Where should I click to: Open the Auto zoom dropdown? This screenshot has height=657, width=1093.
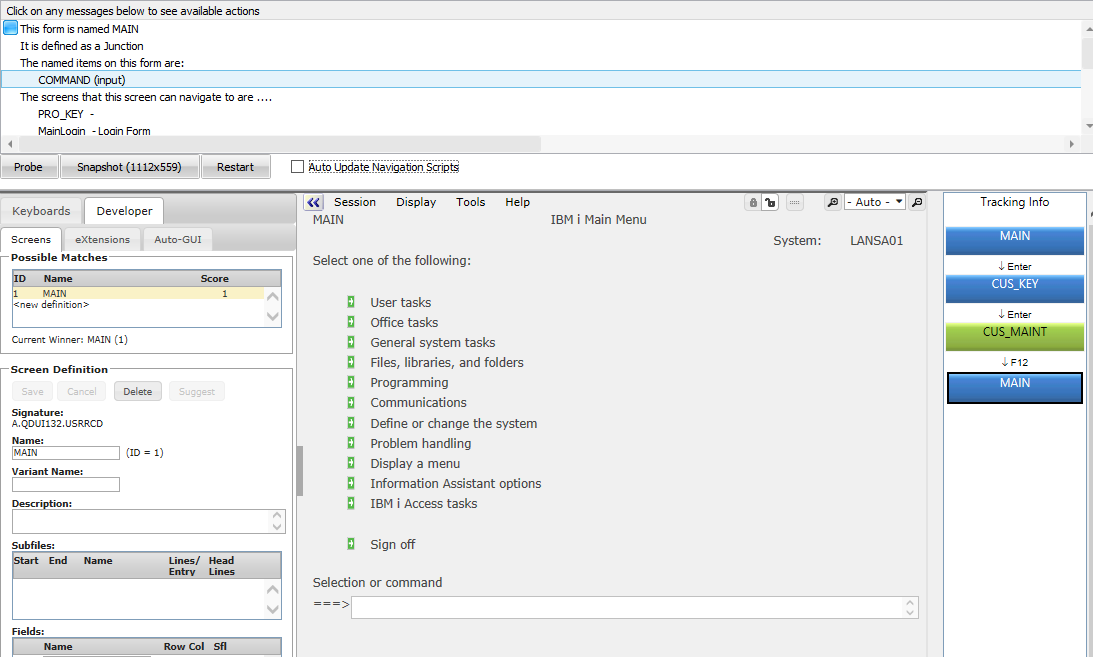(x=875, y=202)
